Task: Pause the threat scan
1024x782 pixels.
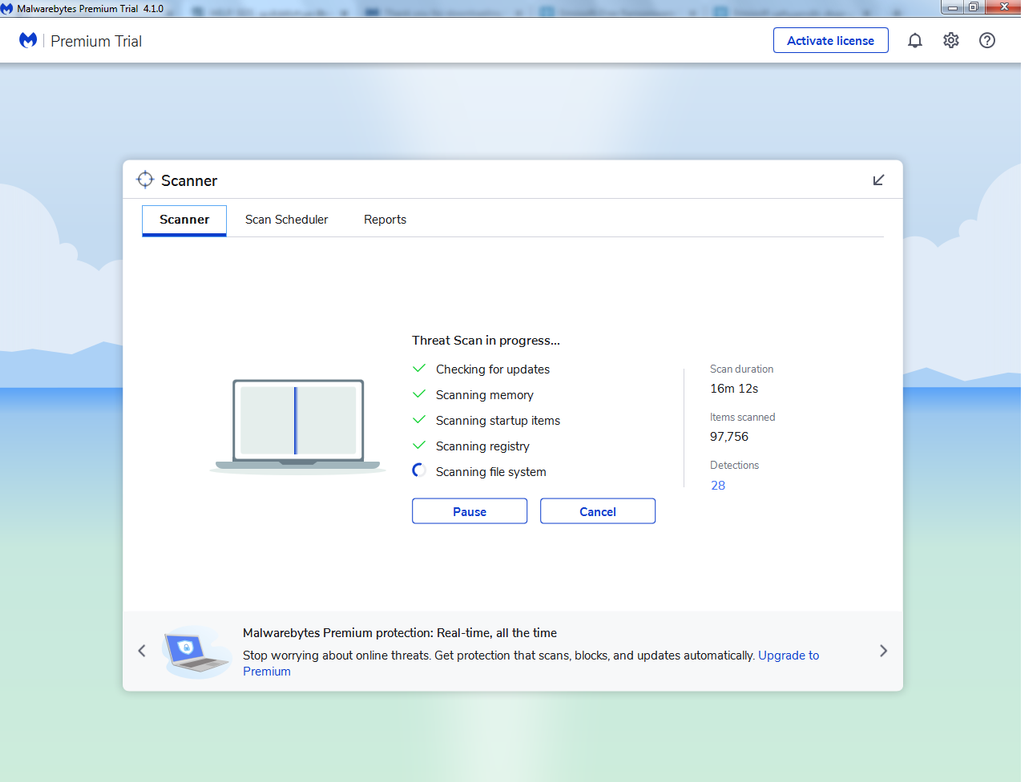Action: point(470,512)
